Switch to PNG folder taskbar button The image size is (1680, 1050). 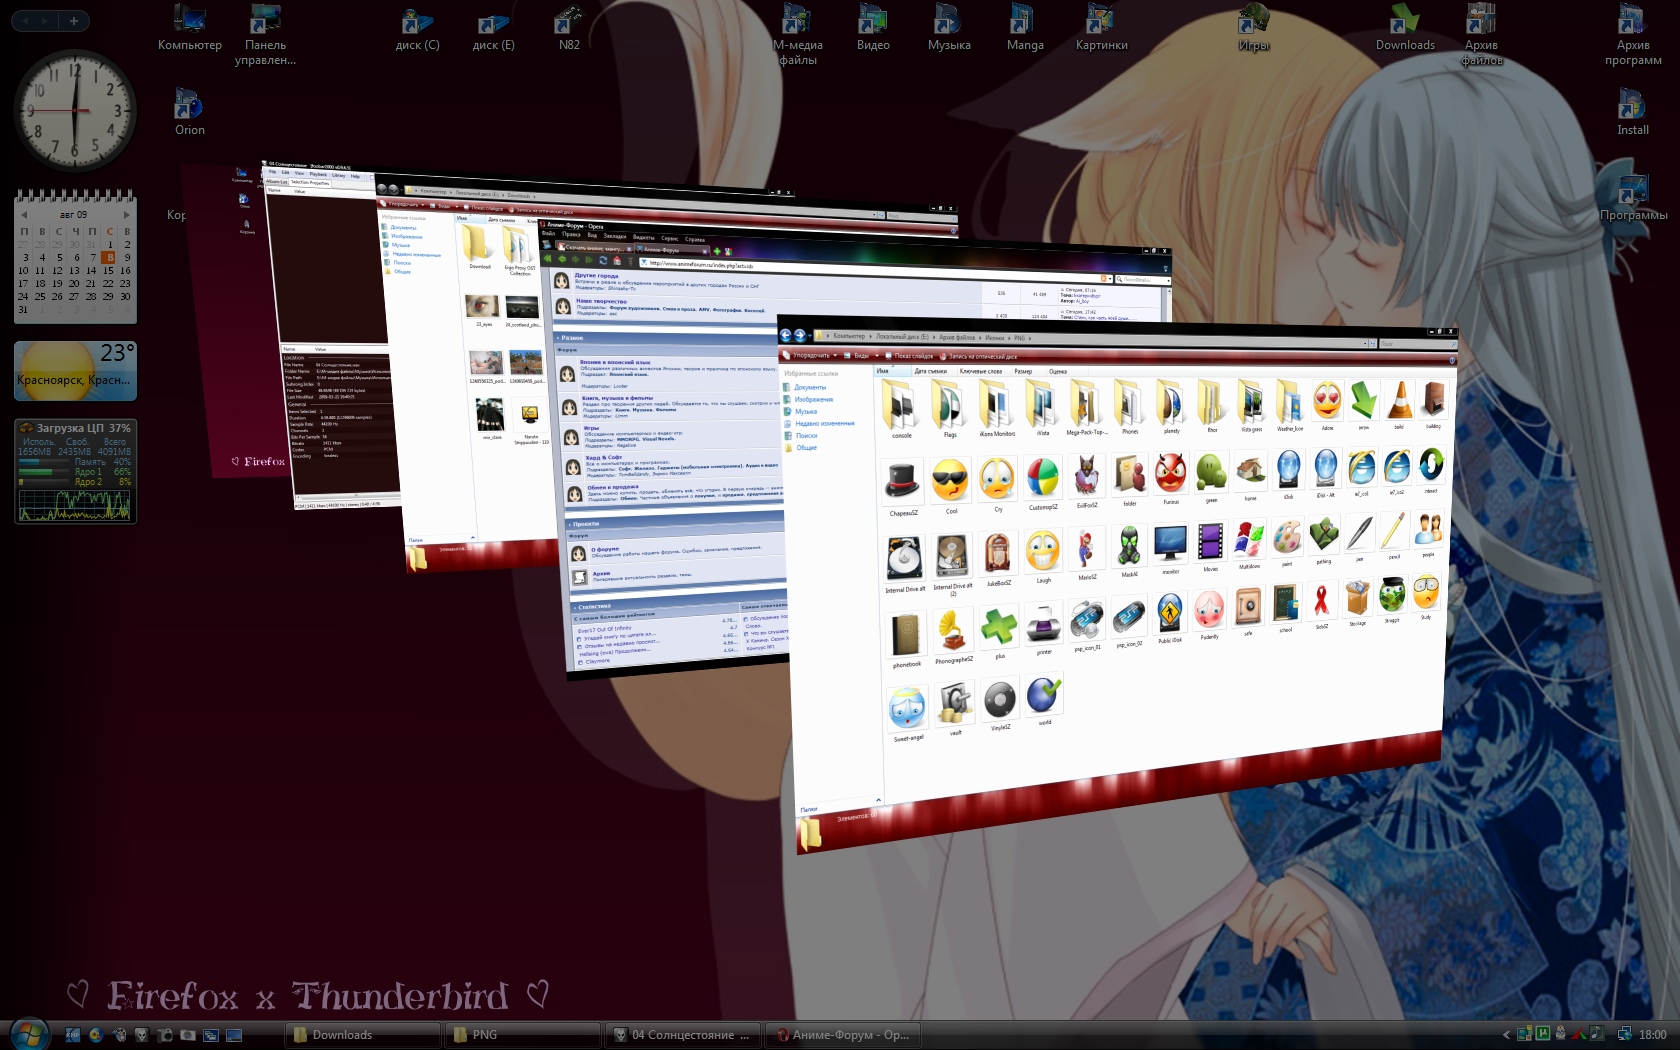tap(523, 1035)
